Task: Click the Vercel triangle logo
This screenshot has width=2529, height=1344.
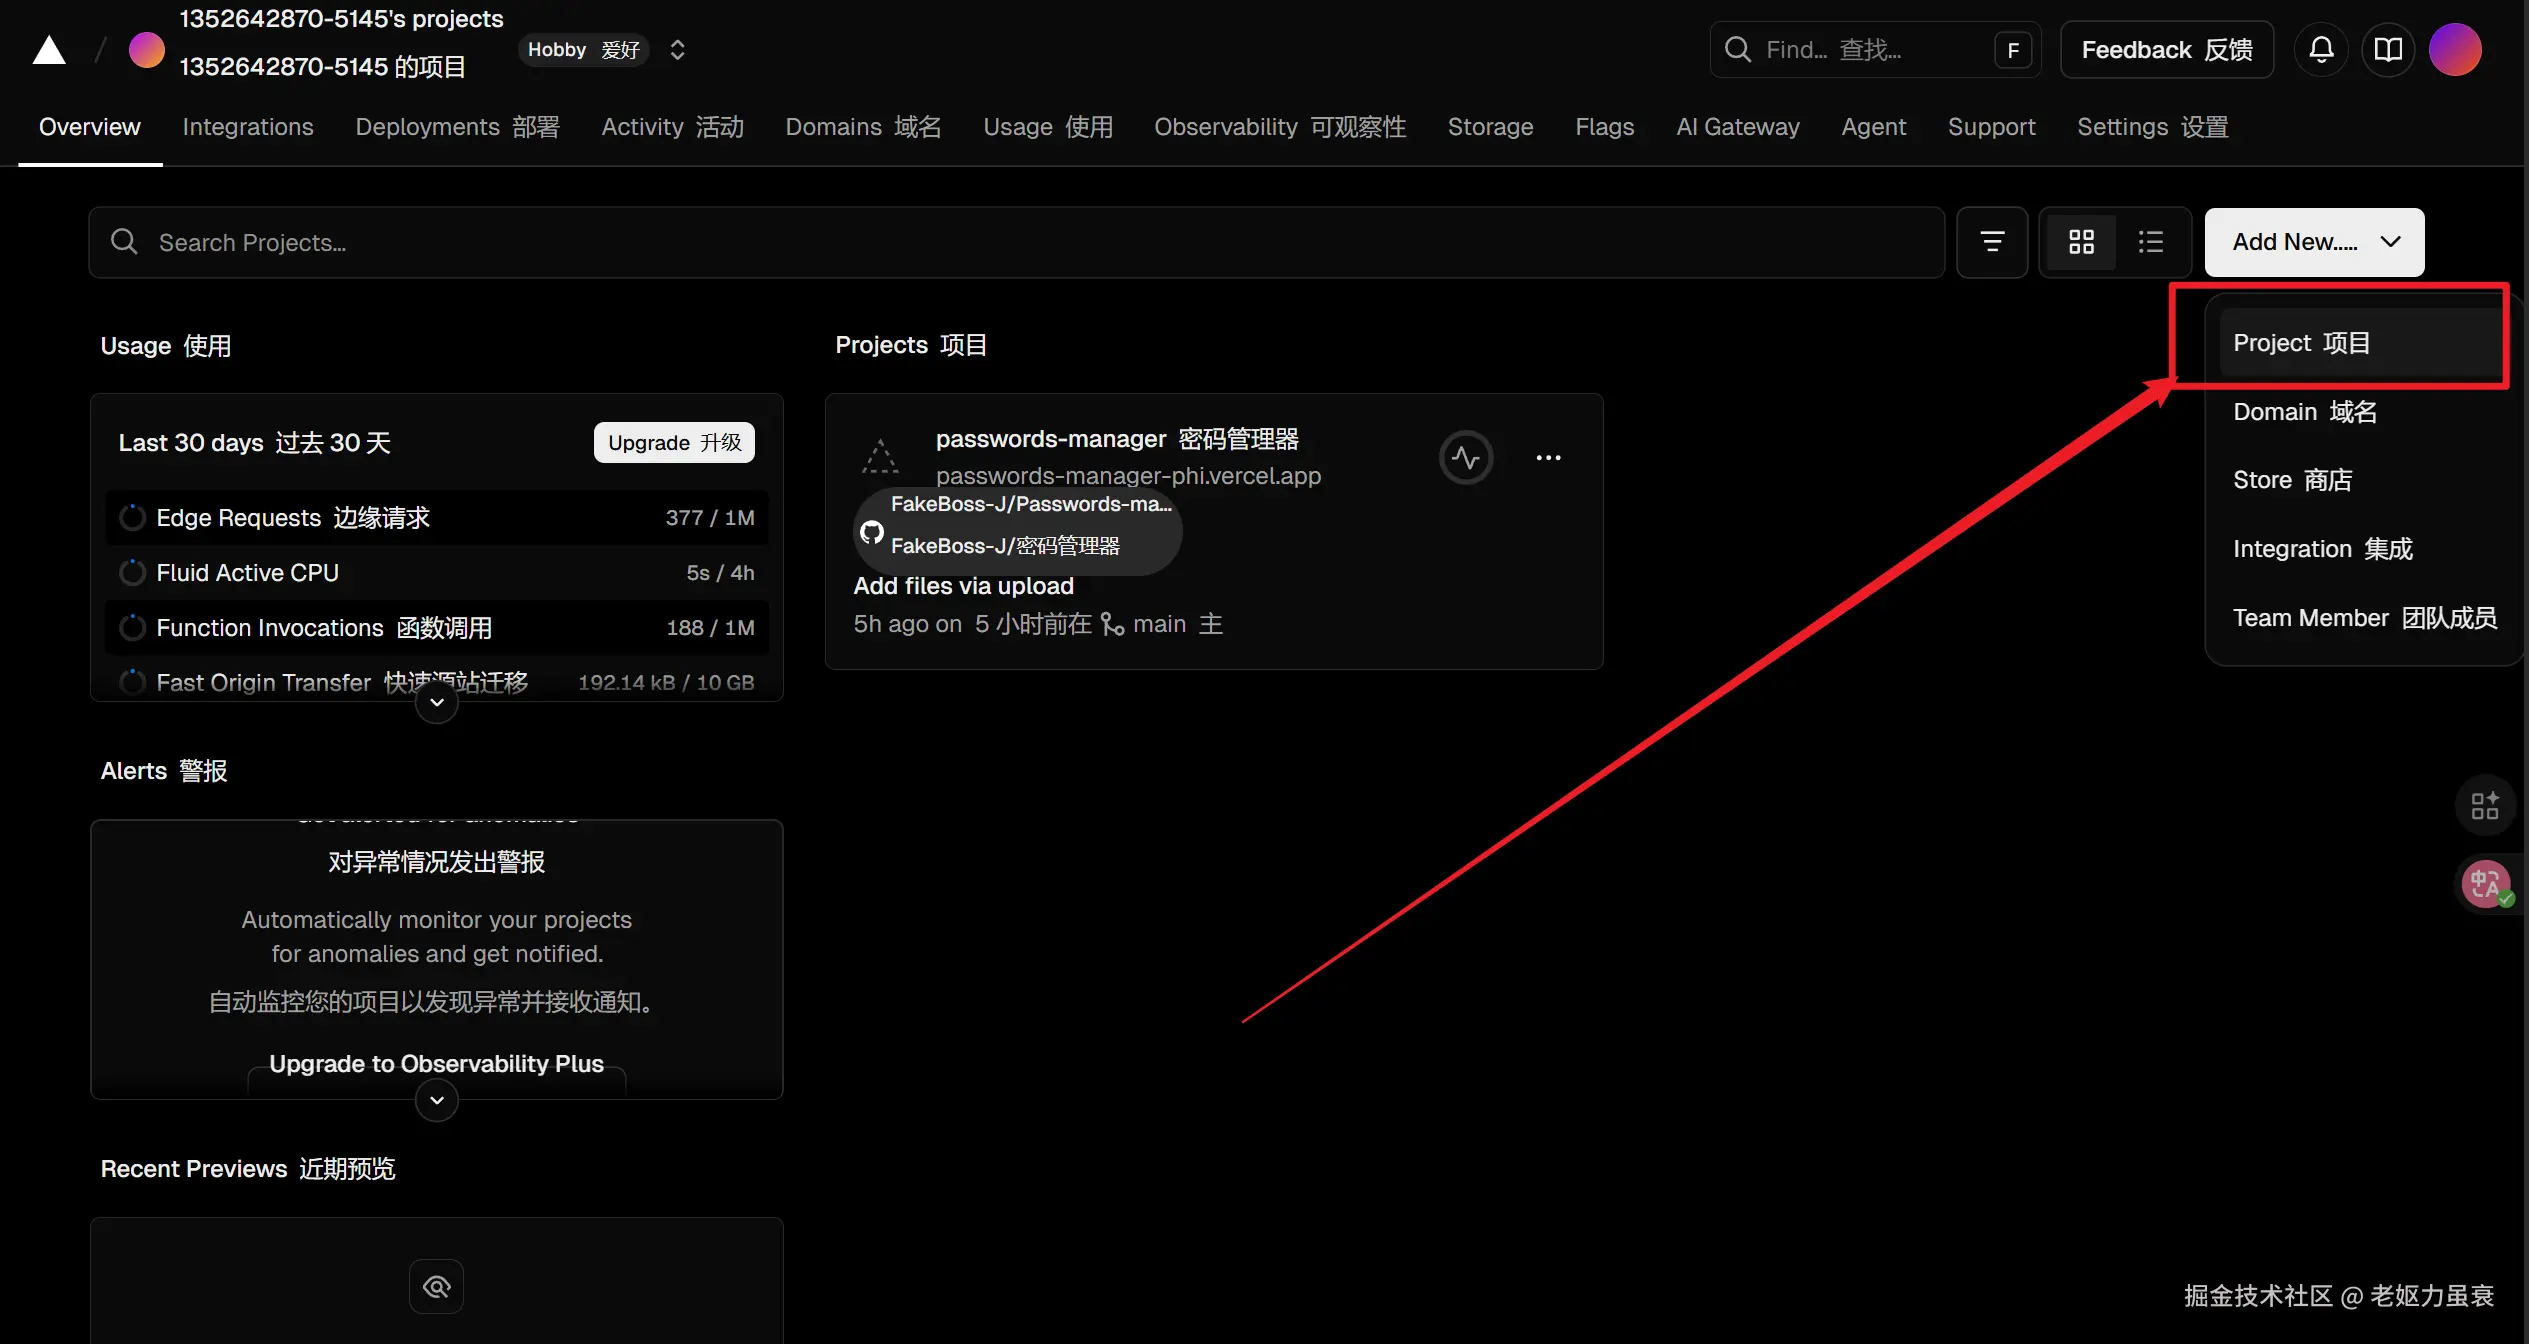Action: [49, 50]
